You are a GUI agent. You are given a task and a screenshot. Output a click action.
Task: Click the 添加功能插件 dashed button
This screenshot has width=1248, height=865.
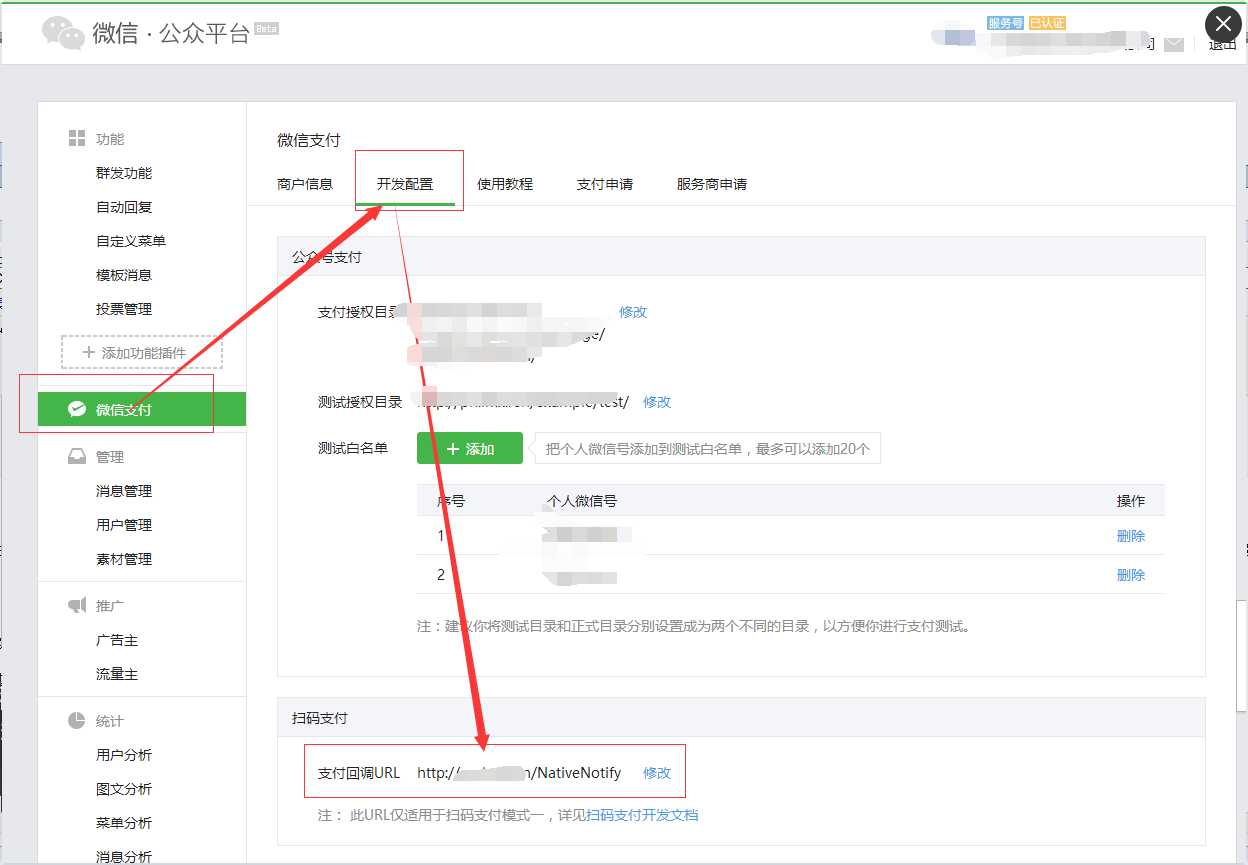(142, 352)
